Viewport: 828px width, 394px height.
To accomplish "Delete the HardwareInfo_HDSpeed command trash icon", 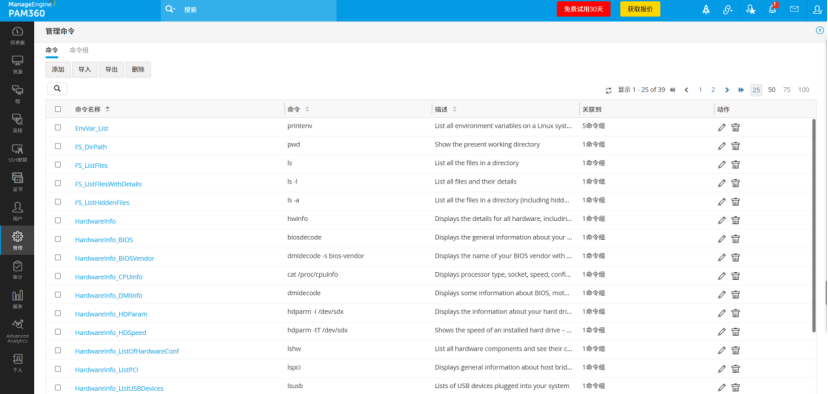I will click(735, 332).
